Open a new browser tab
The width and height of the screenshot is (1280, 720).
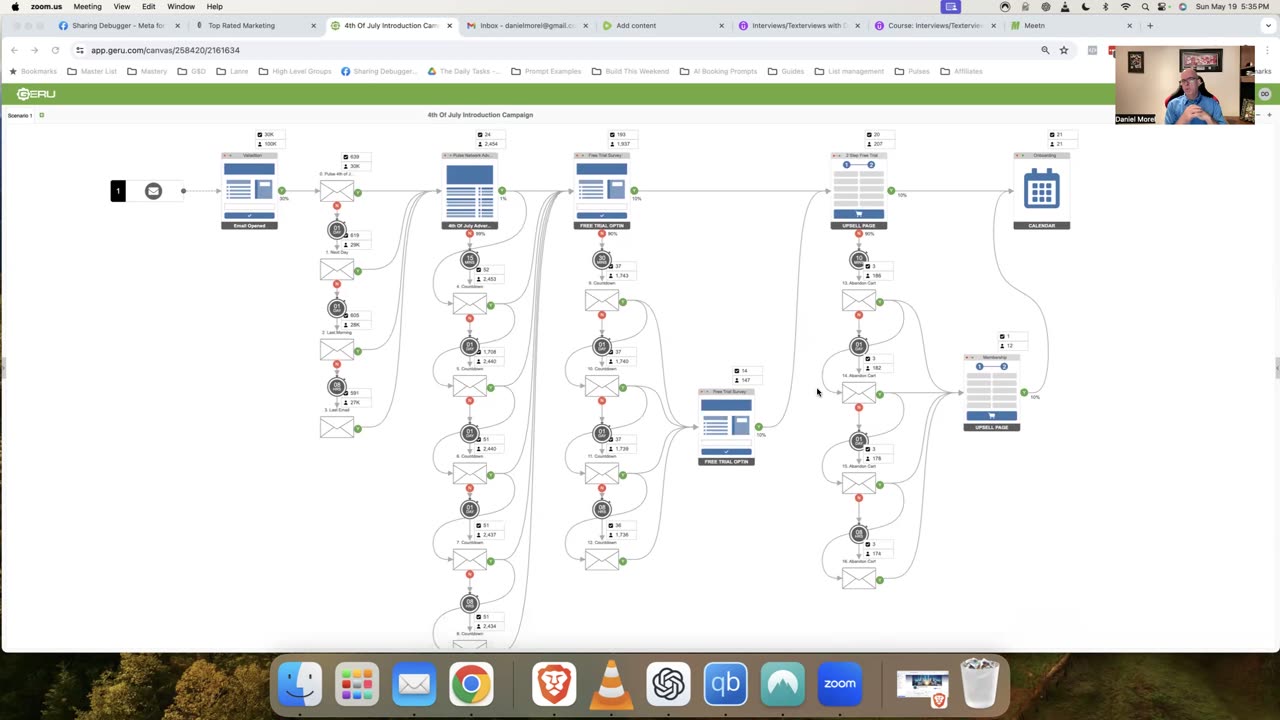[x=1150, y=25]
